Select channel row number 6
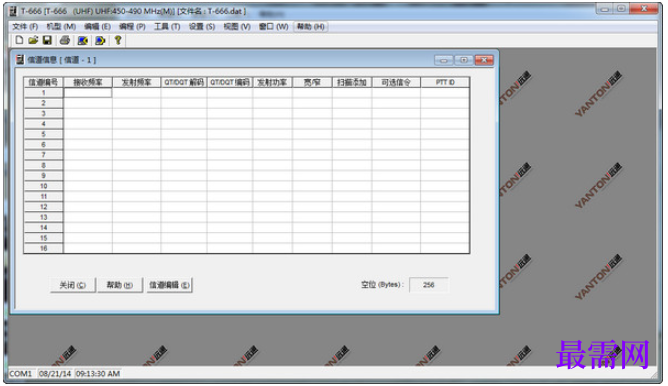This screenshot has height=386, width=668. [x=43, y=144]
